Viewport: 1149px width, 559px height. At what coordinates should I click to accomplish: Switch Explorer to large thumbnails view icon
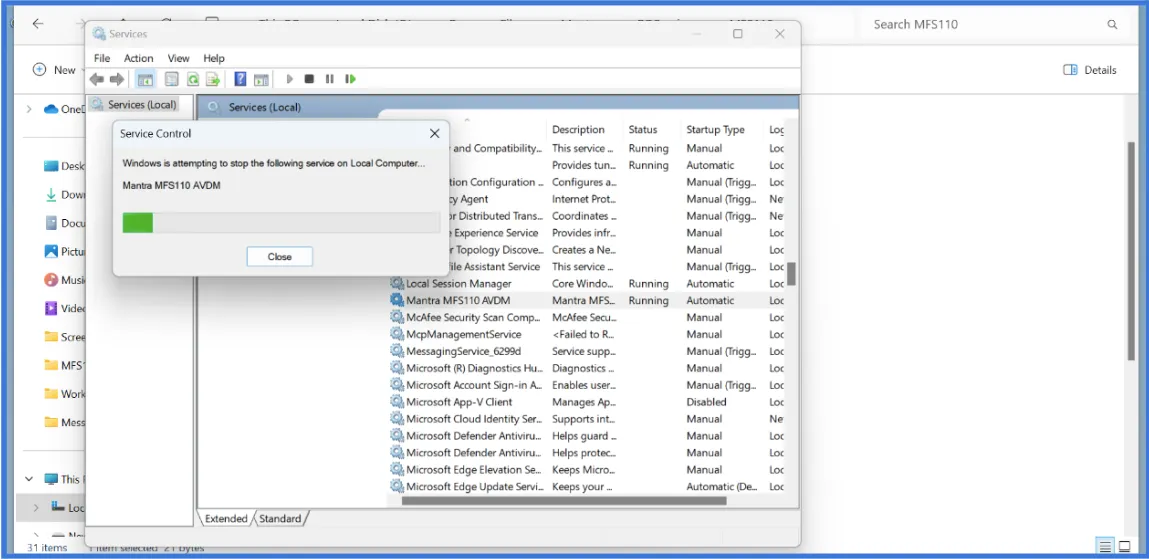[1125, 547]
